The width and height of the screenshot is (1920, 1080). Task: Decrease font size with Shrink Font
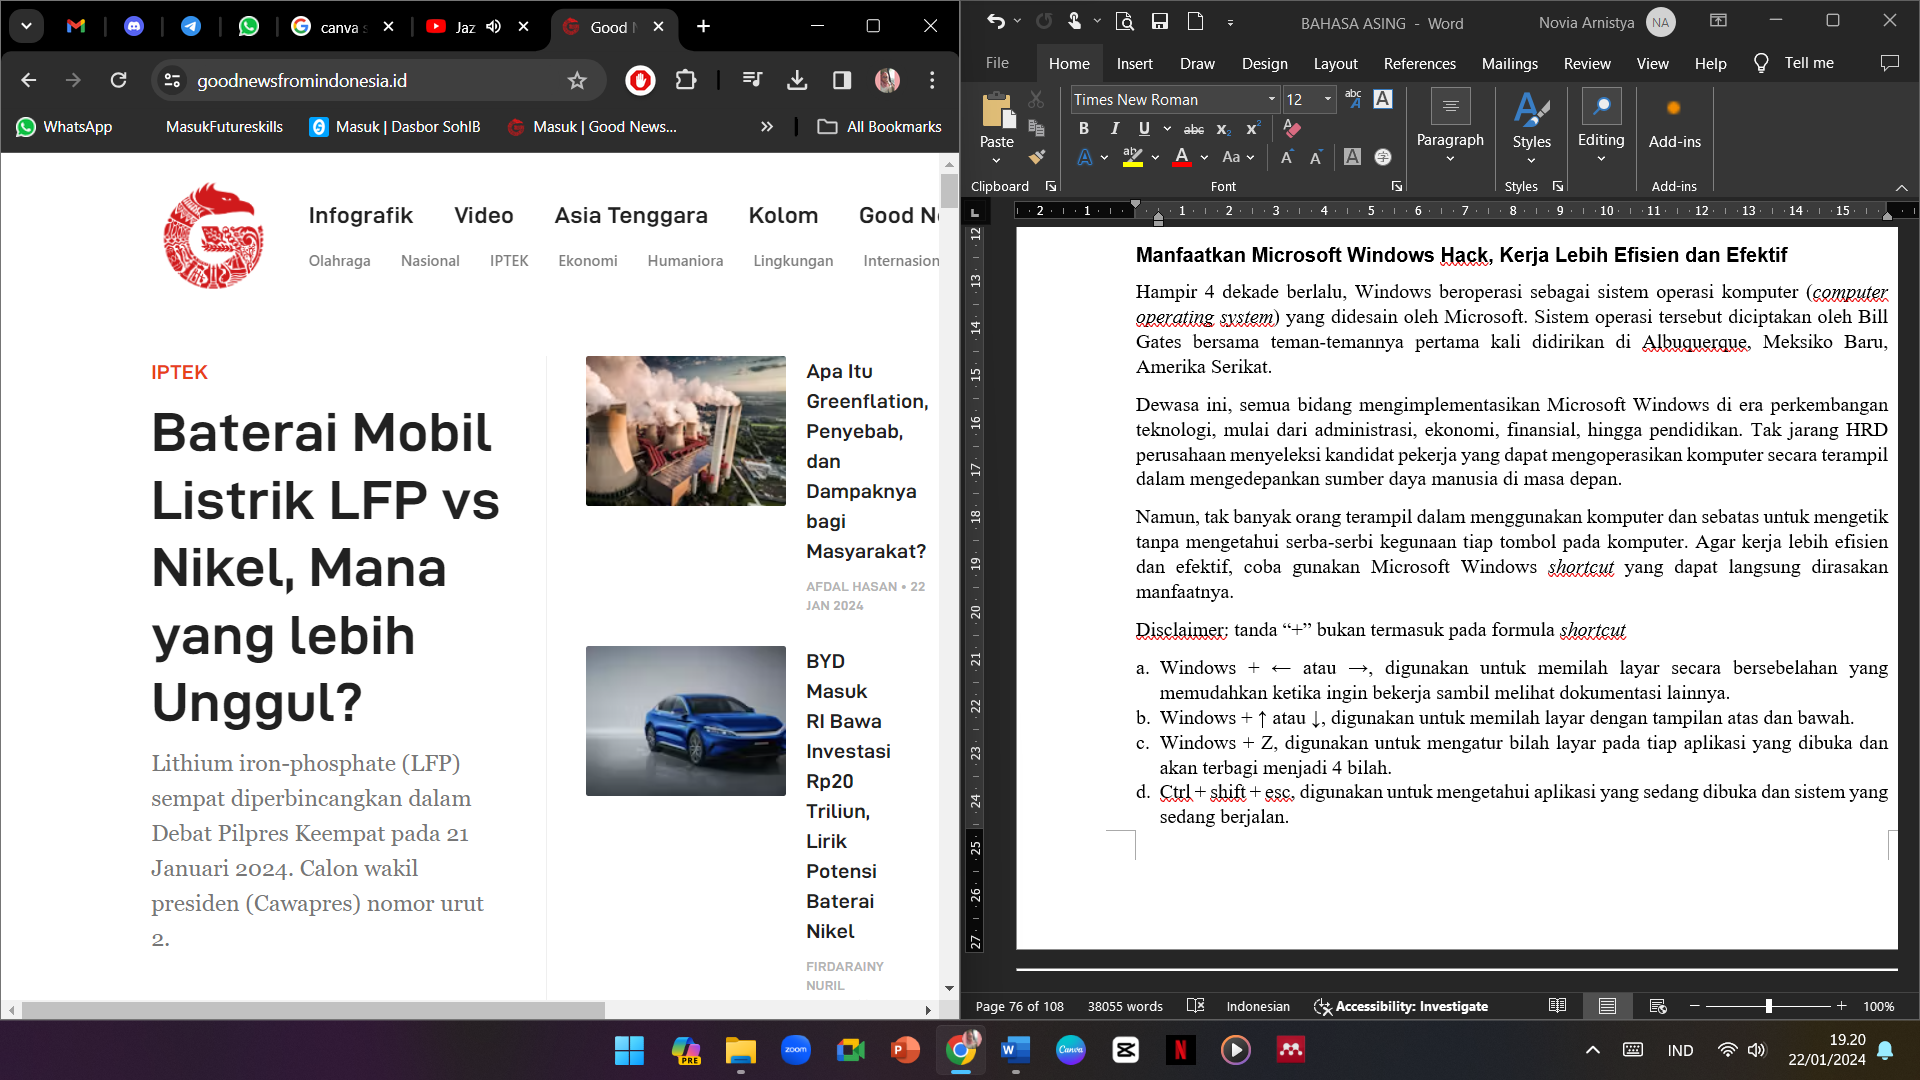coord(1316,157)
